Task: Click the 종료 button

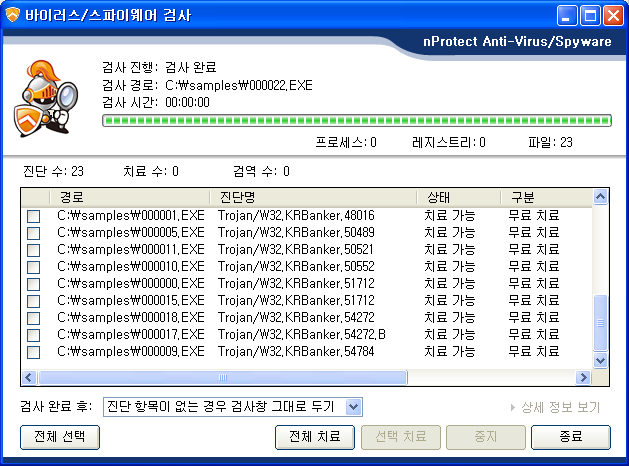Action: coord(571,437)
